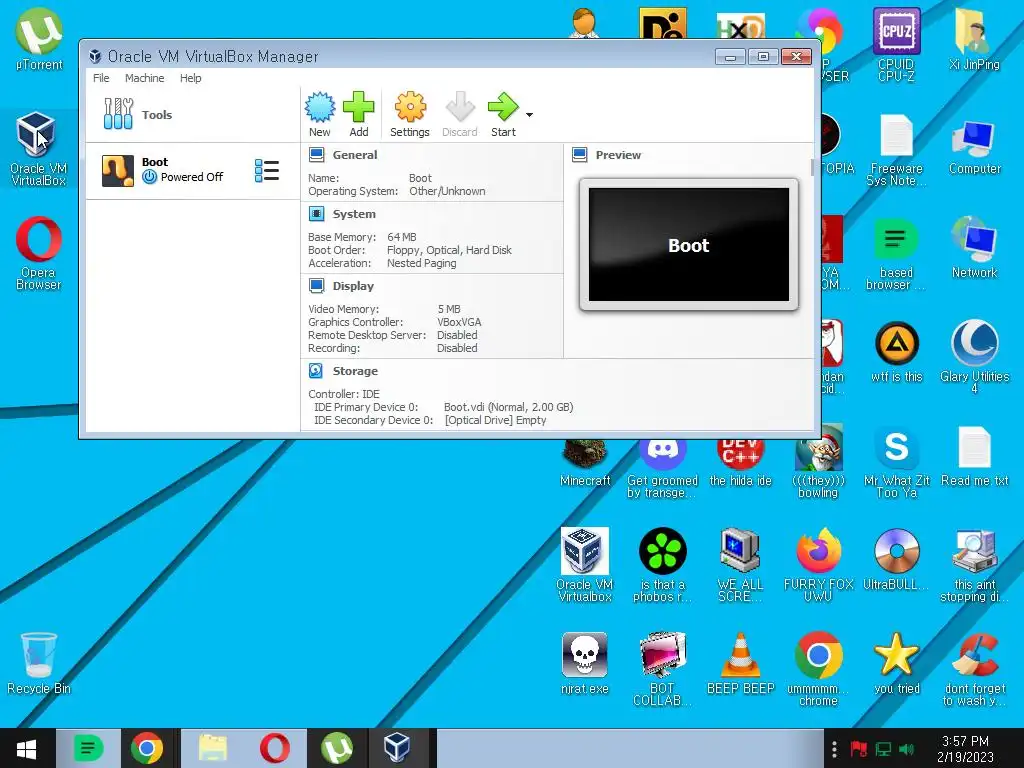Select the Recycle Bin icon

pyautogui.click(x=39, y=663)
